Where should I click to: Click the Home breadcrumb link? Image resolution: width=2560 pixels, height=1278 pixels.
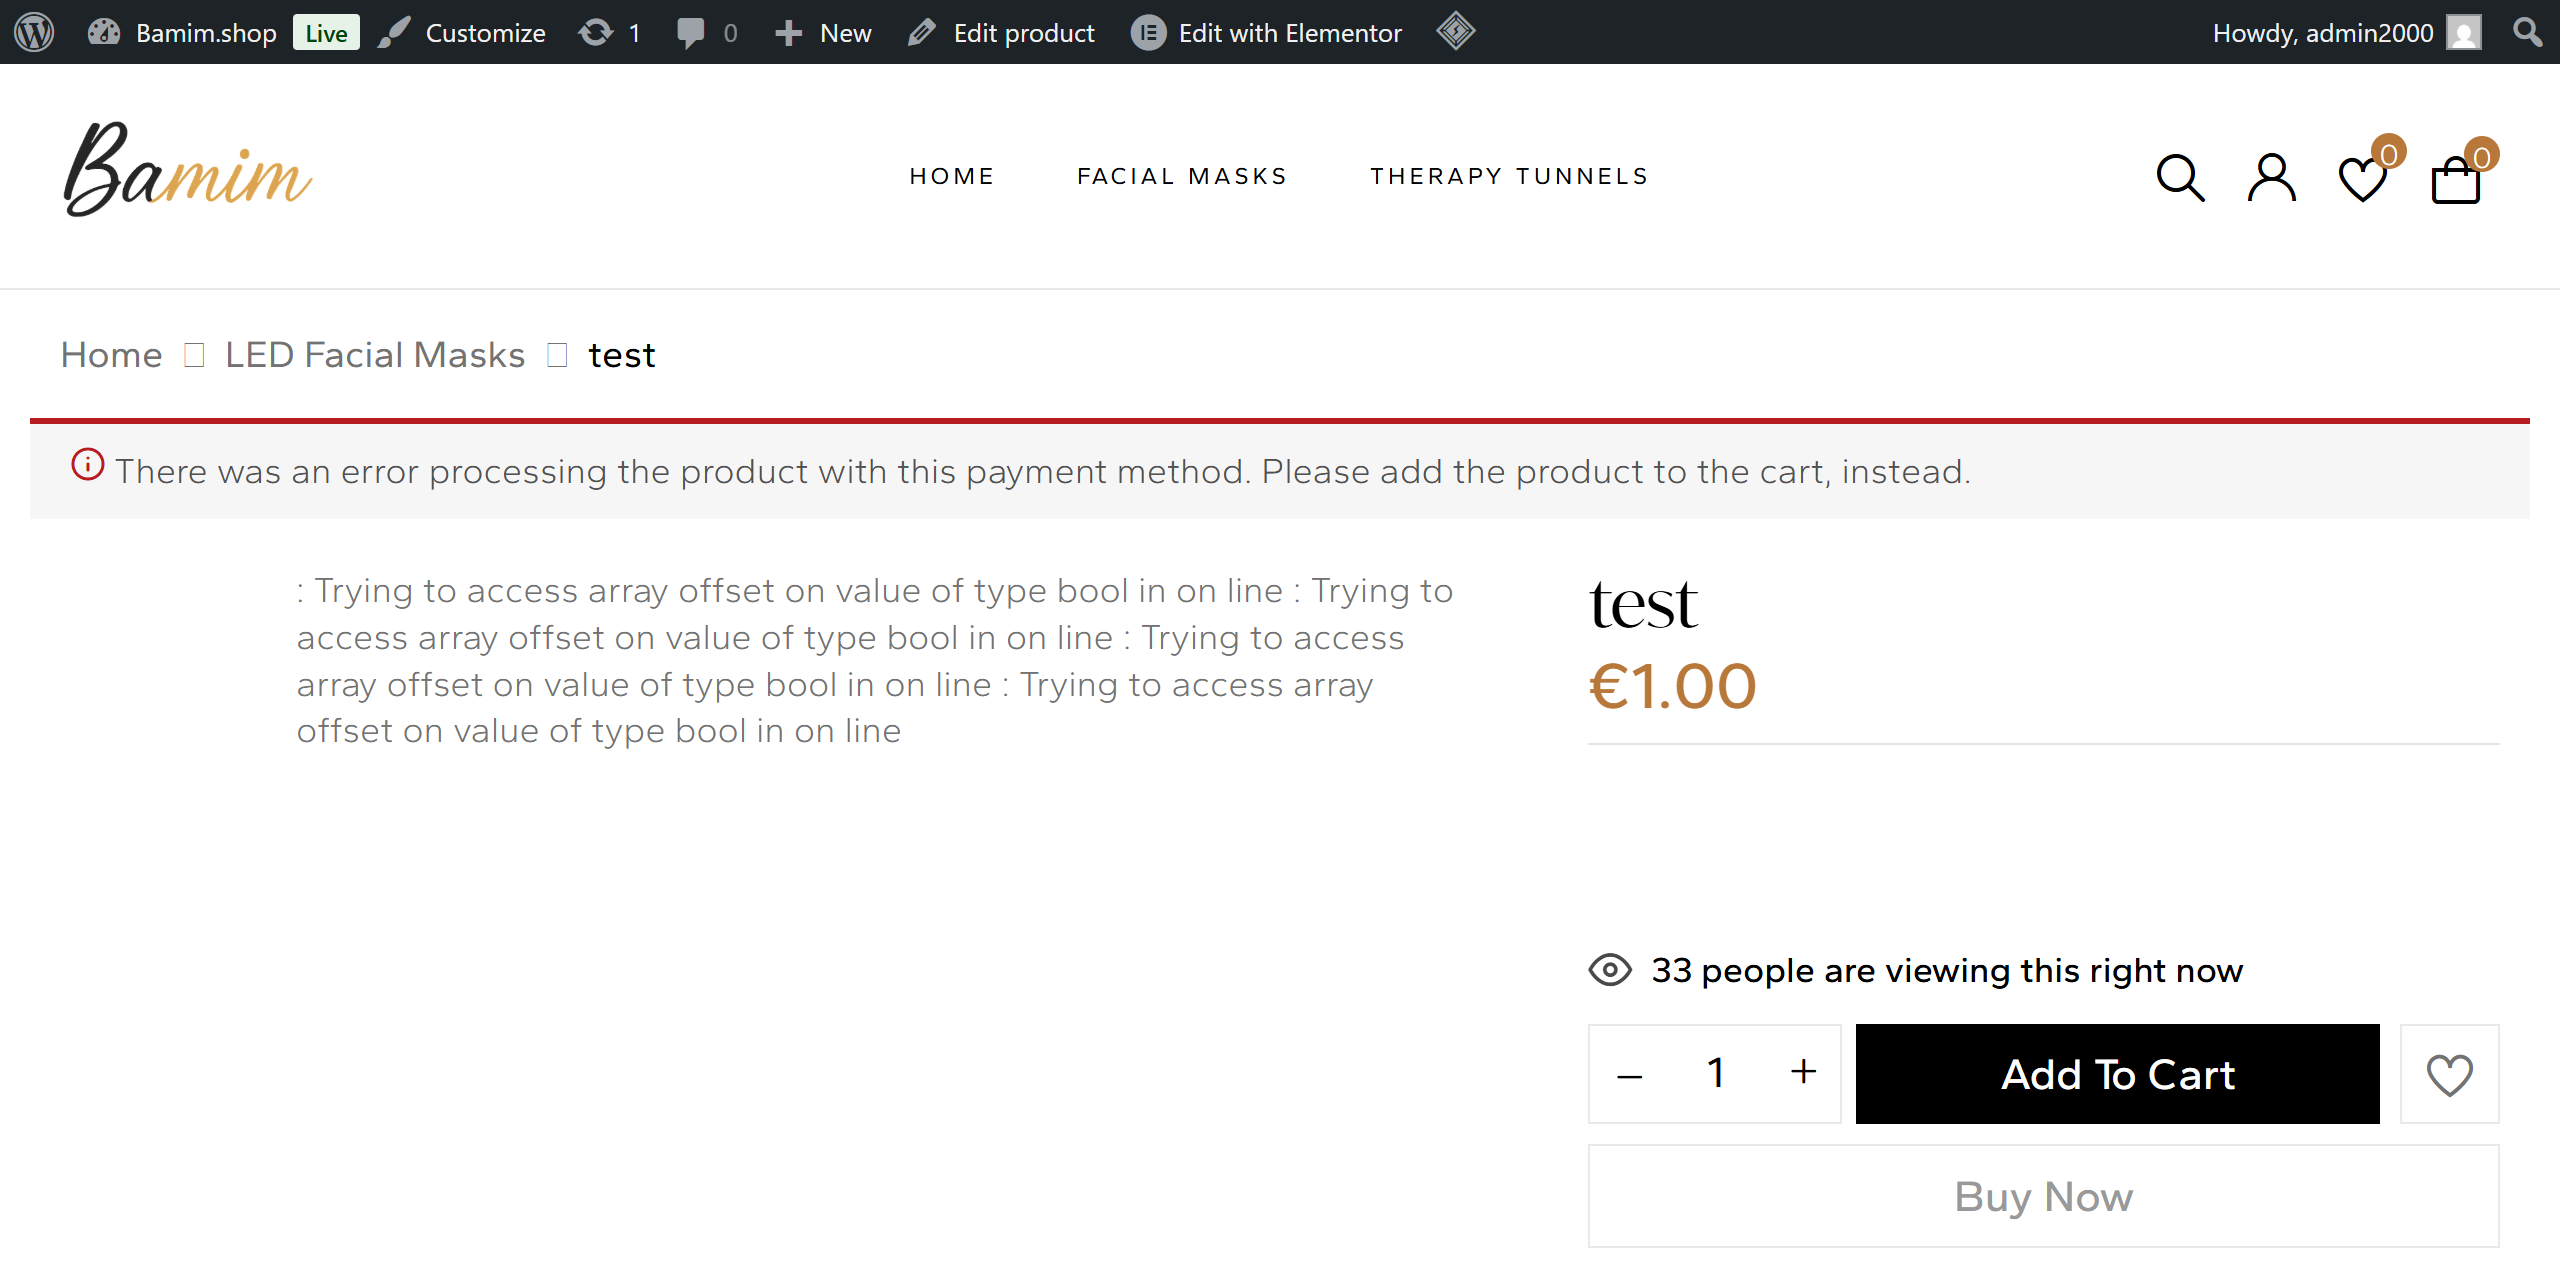pos(111,355)
